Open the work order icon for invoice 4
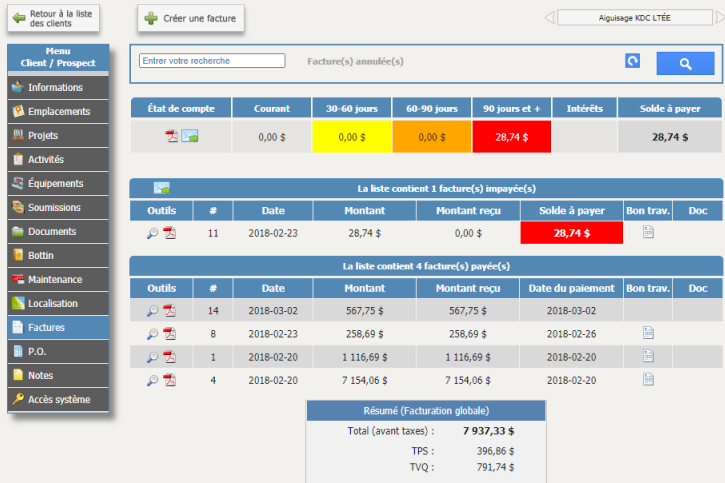The height and width of the screenshot is (483, 725). coord(648,379)
